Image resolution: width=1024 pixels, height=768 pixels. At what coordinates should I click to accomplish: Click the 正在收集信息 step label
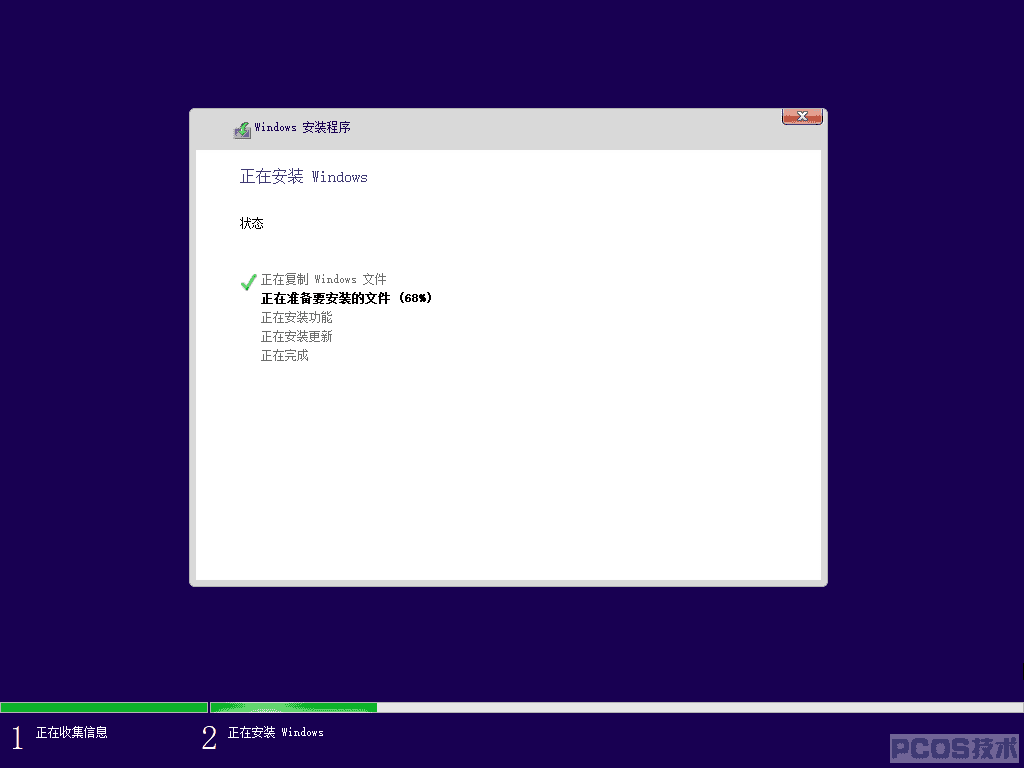[x=72, y=733]
